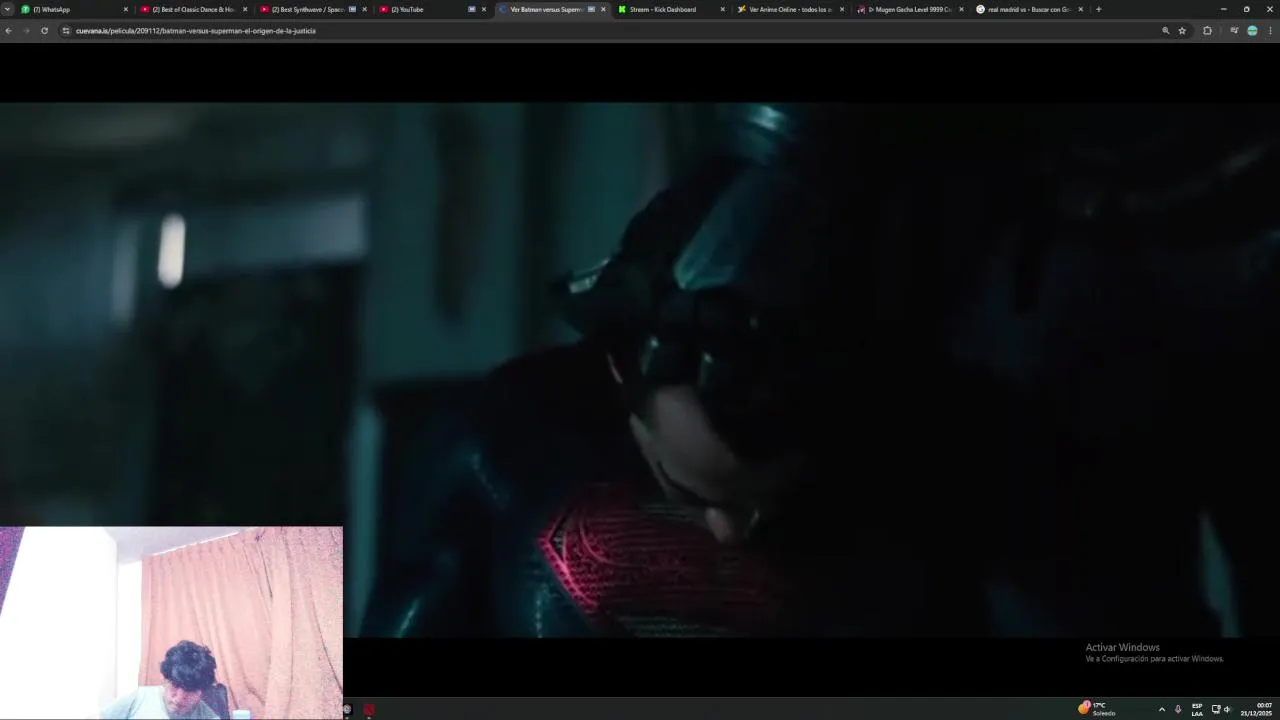Go forward to the next page
This screenshot has height=720, width=1280.
click(26, 31)
